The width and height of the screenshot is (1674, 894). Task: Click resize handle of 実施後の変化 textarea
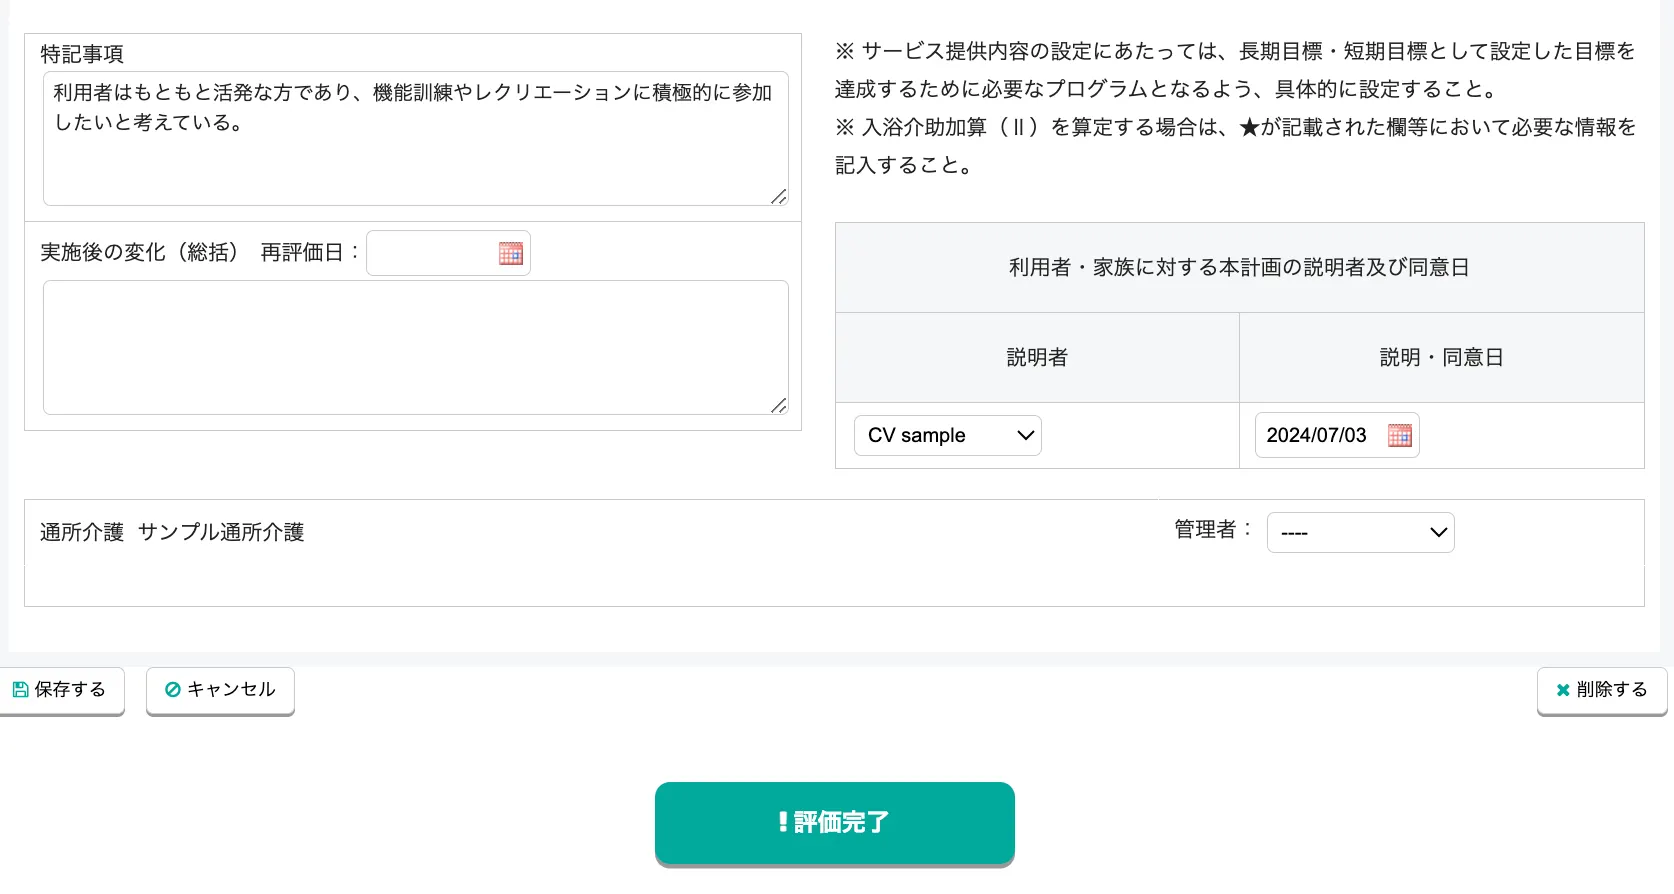pos(779,405)
